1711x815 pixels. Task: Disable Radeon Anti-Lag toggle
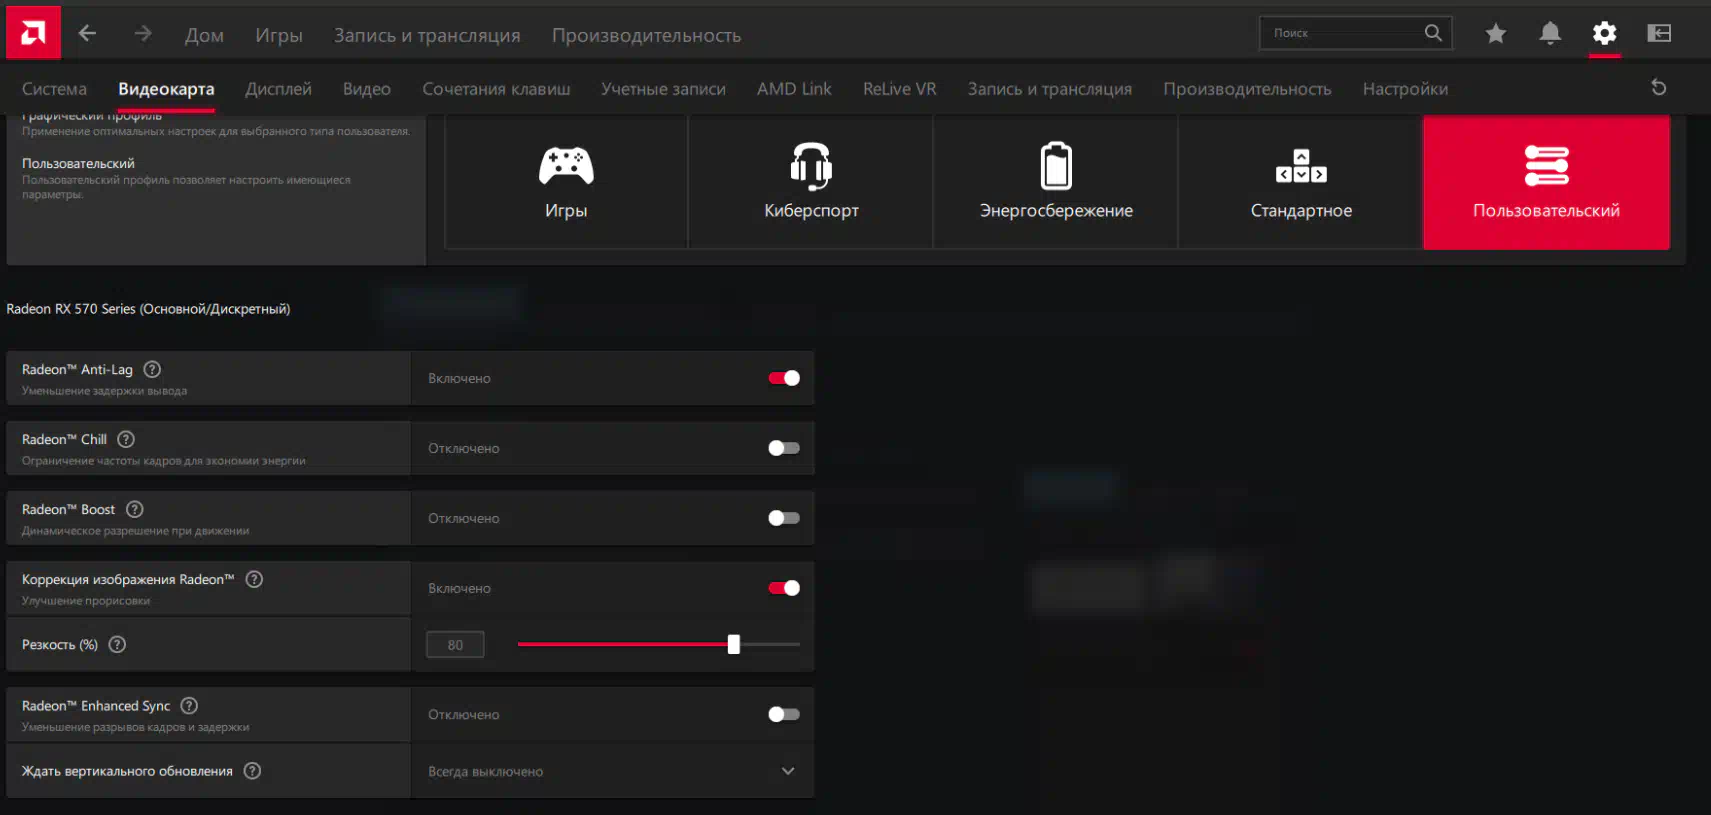pos(784,378)
